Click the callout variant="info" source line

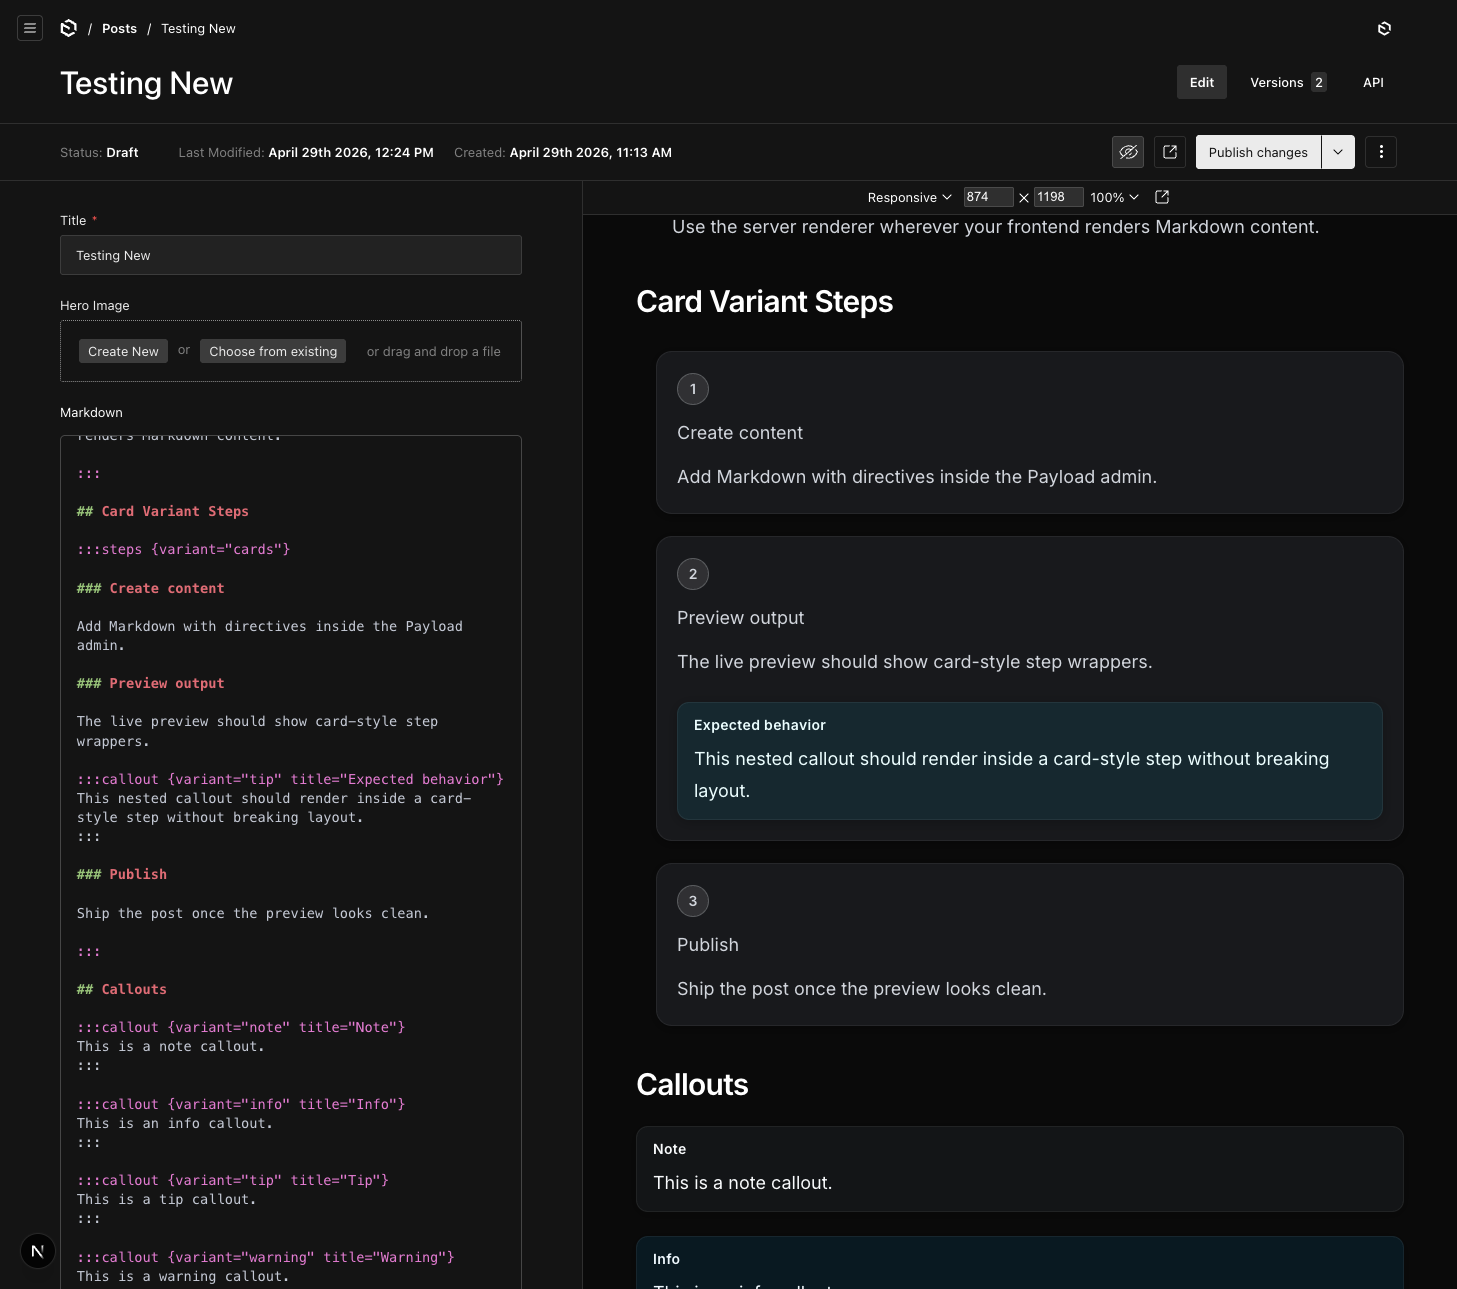point(241,1104)
